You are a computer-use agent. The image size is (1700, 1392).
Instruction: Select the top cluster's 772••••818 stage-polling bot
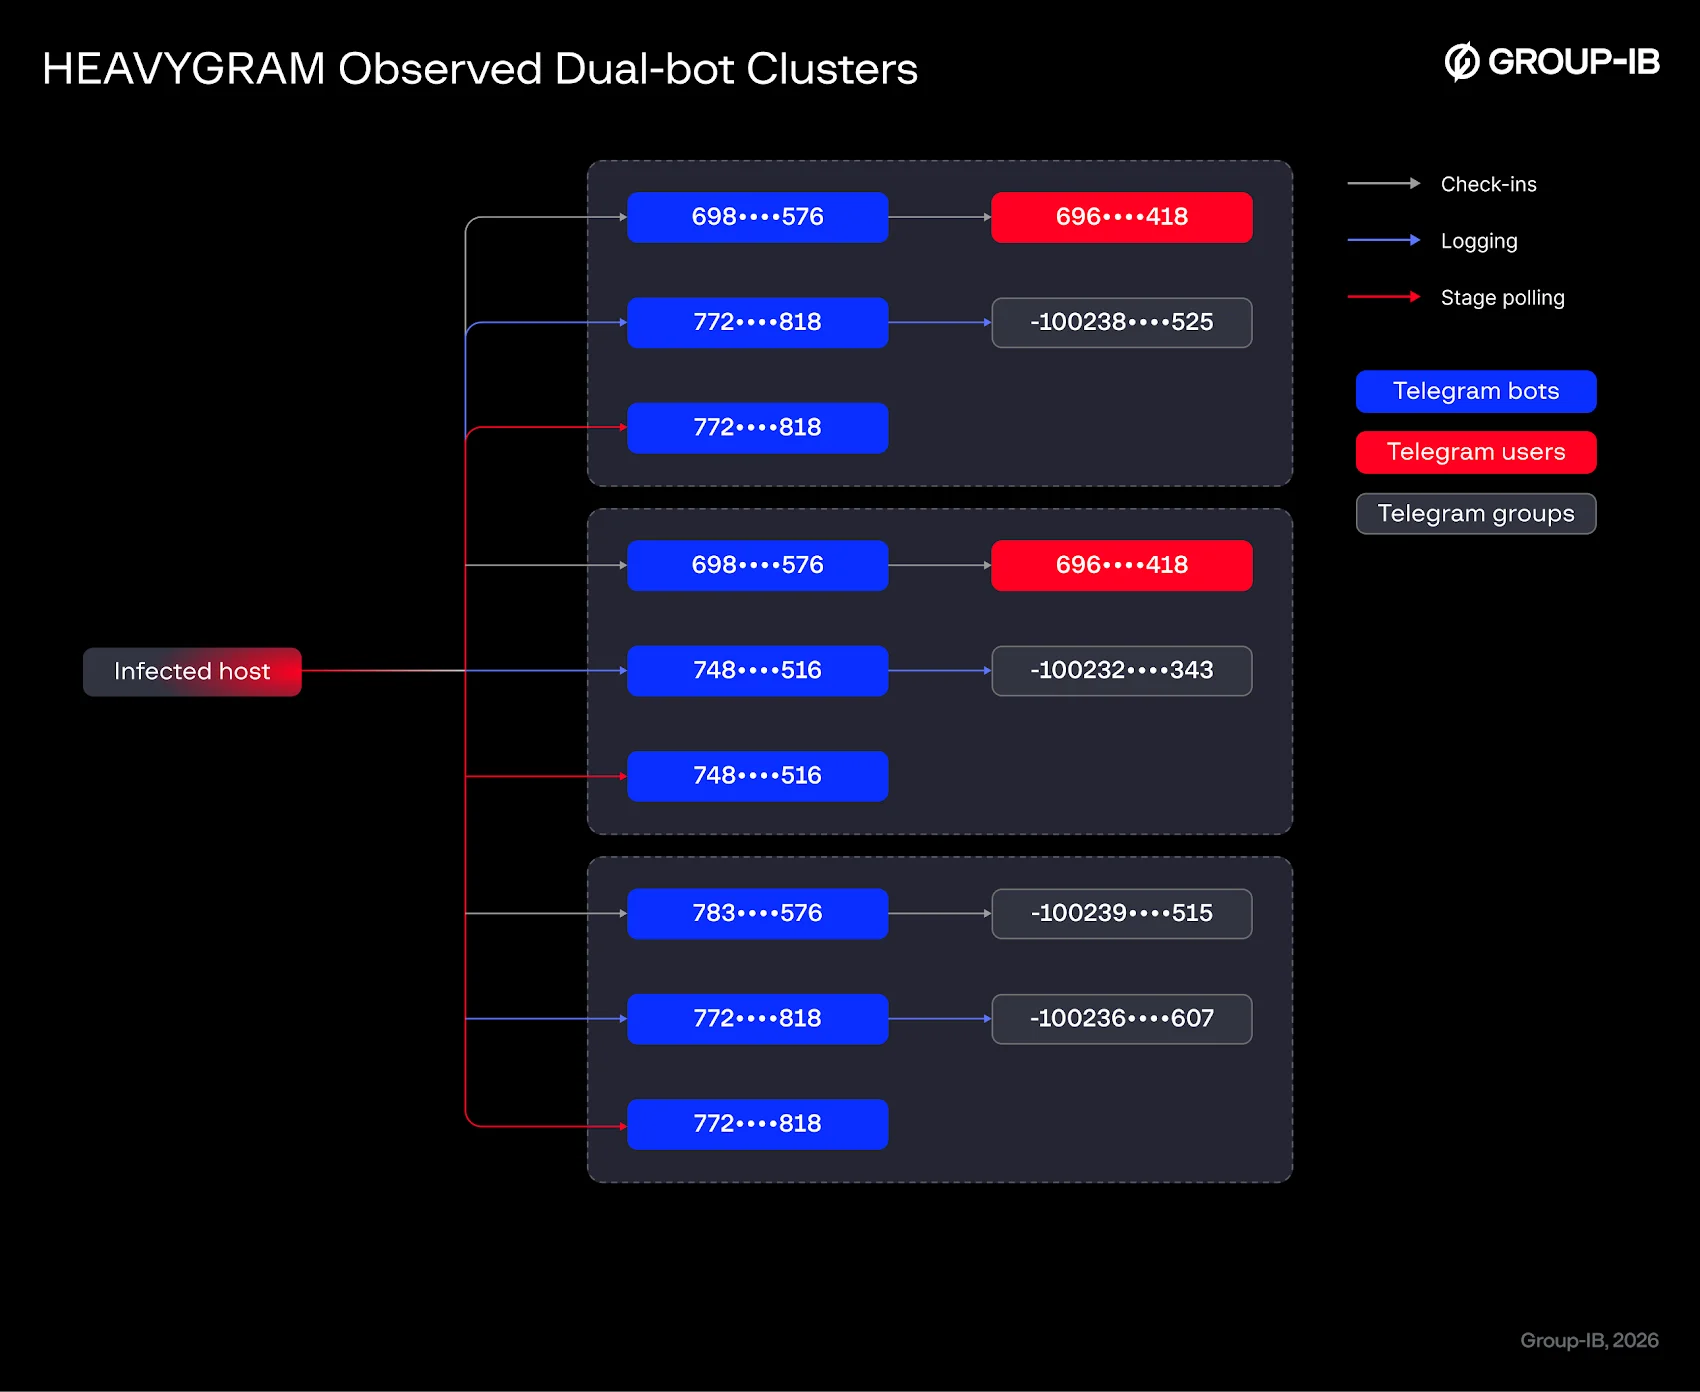pos(757,427)
